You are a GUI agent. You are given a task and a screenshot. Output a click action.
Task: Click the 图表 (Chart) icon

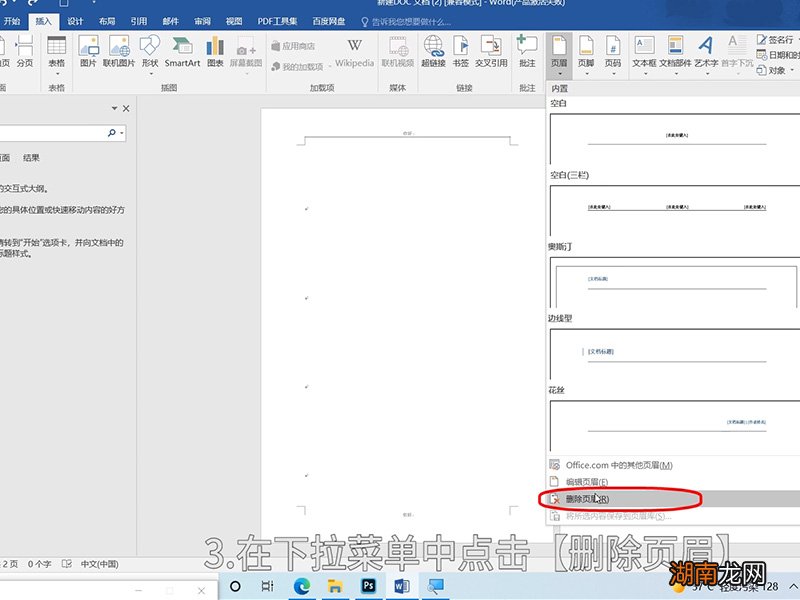(x=216, y=50)
